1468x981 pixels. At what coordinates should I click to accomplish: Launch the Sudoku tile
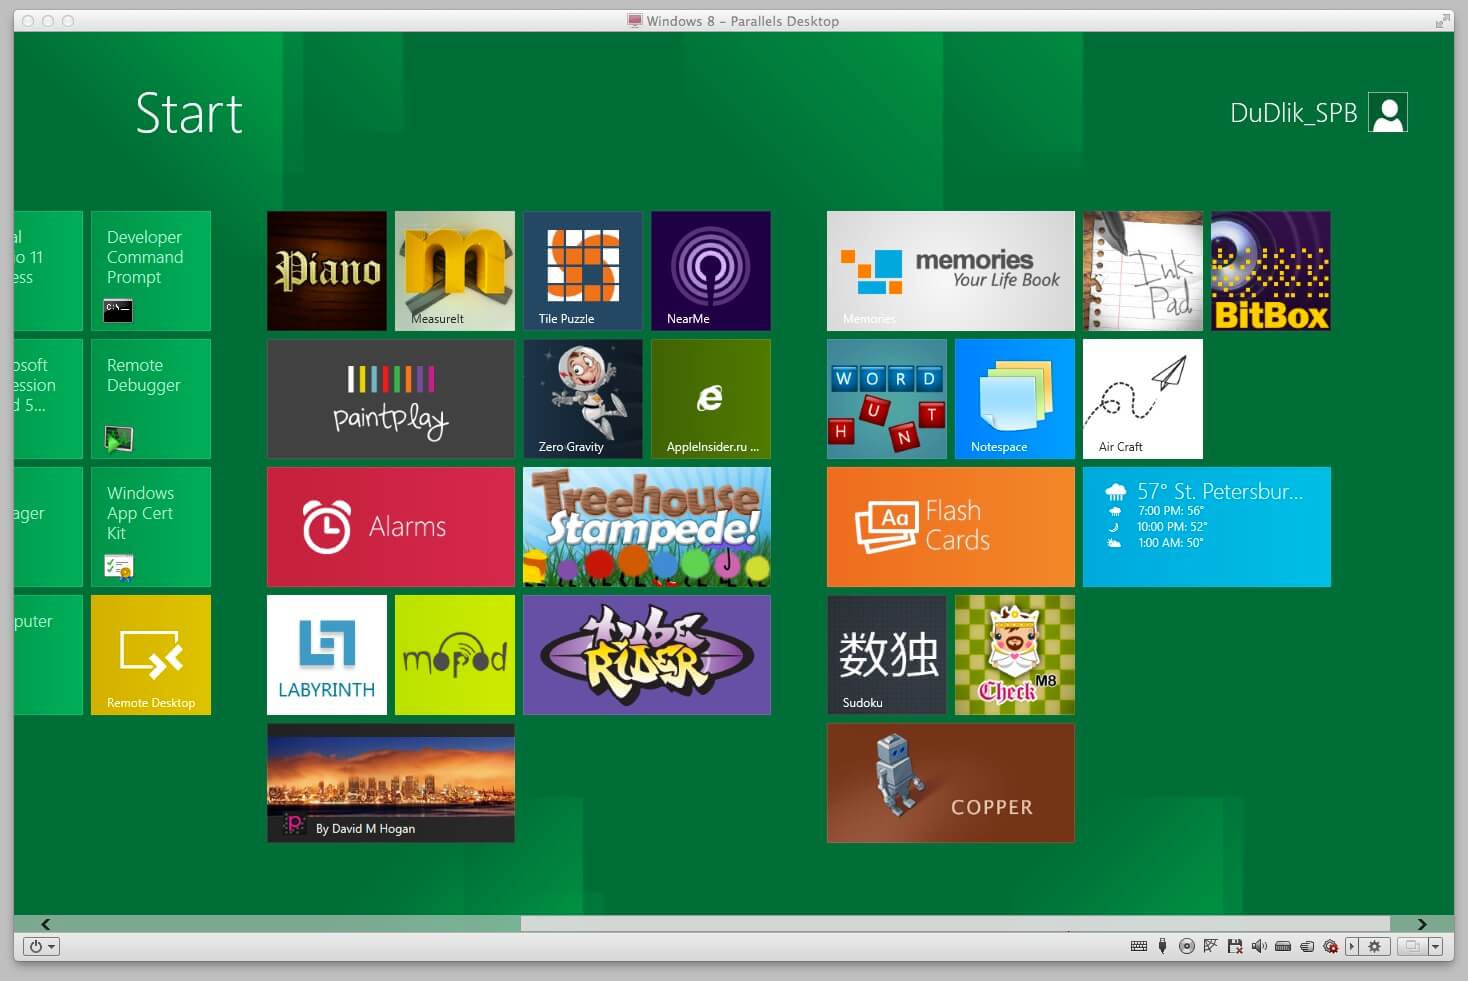tap(887, 655)
